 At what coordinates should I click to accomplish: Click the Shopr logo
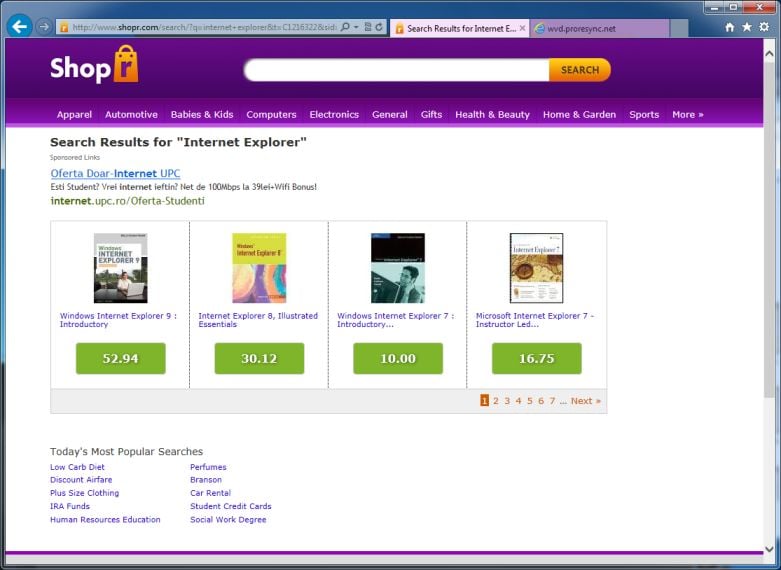tap(94, 65)
